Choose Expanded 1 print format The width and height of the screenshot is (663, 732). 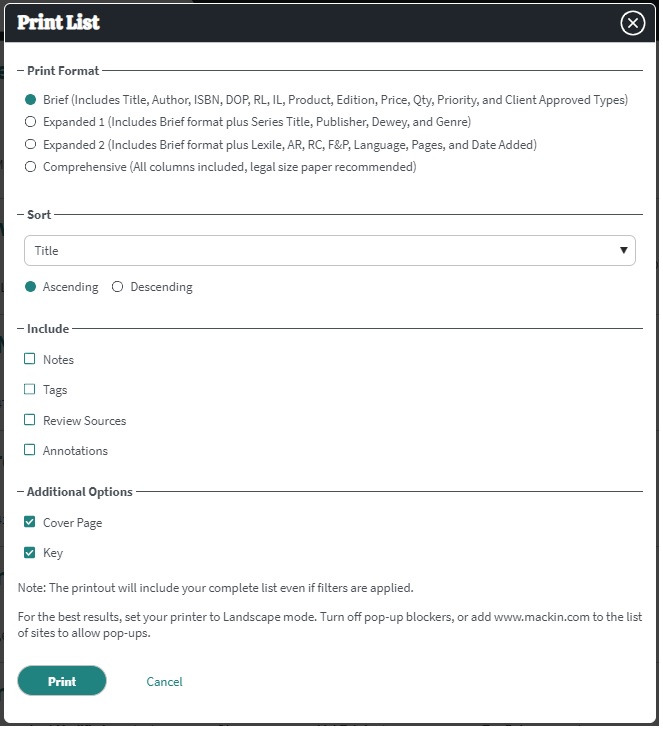point(30,122)
